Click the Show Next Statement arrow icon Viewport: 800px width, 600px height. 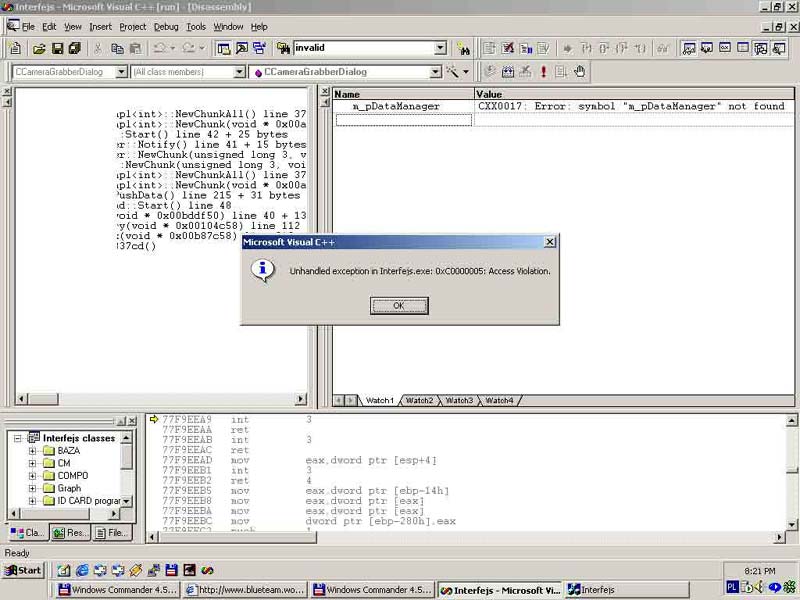[x=567, y=48]
